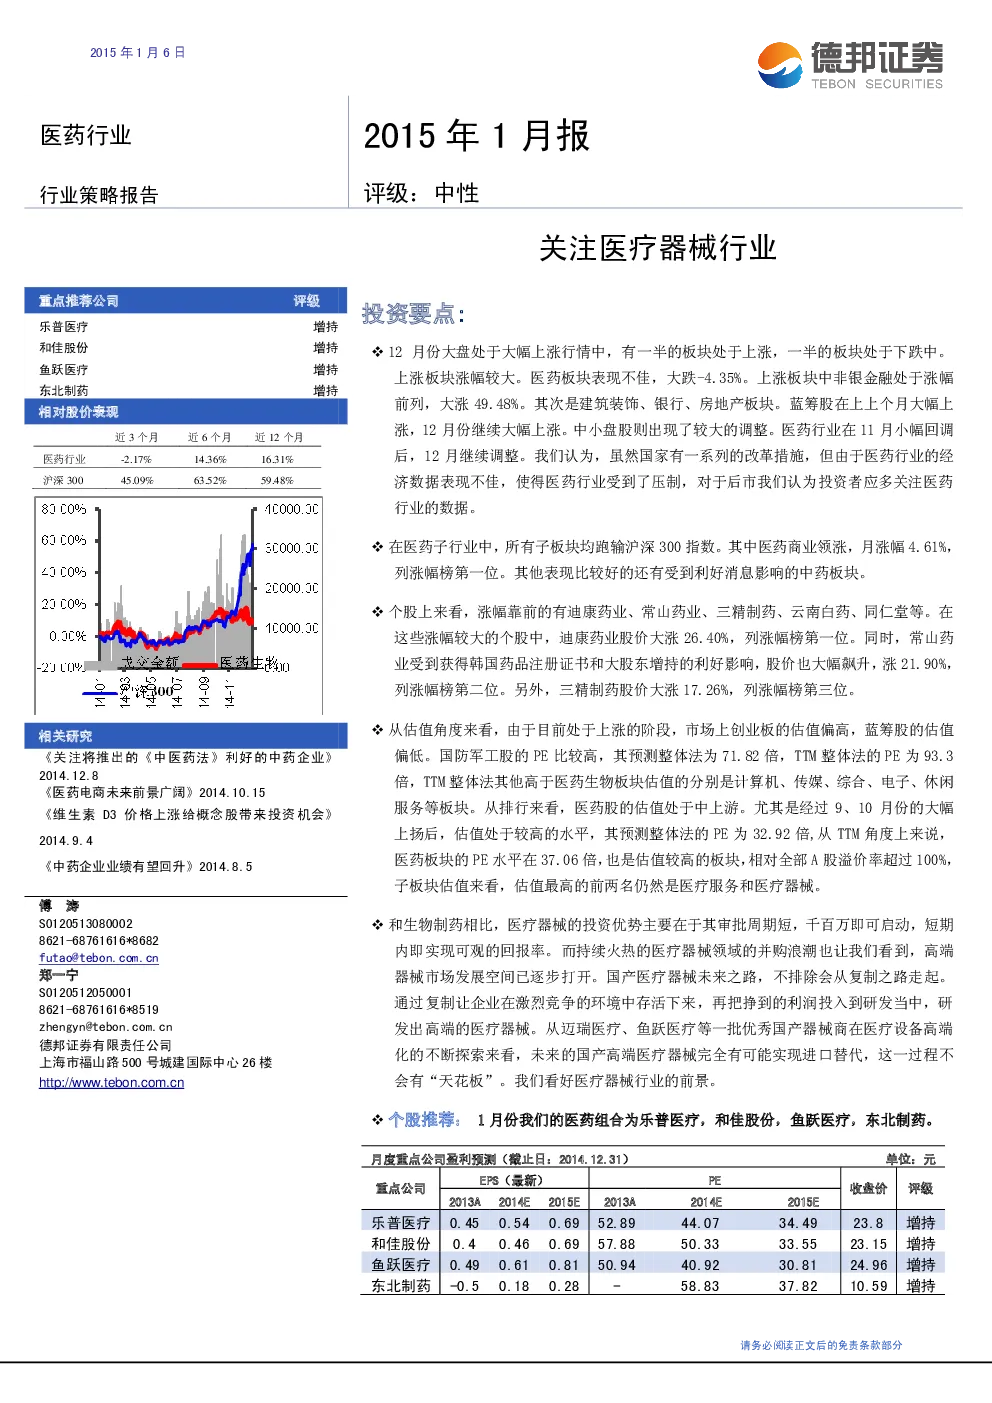The width and height of the screenshot is (992, 1403).
Task: Click the analyst name '郑一宁'
Action: coord(59,975)
